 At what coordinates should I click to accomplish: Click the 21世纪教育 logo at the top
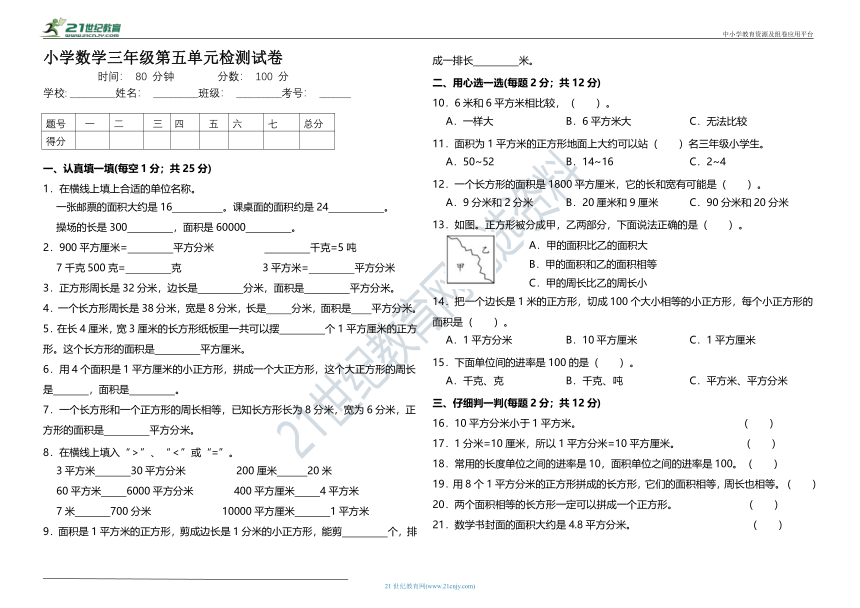(x=82, y=28)
